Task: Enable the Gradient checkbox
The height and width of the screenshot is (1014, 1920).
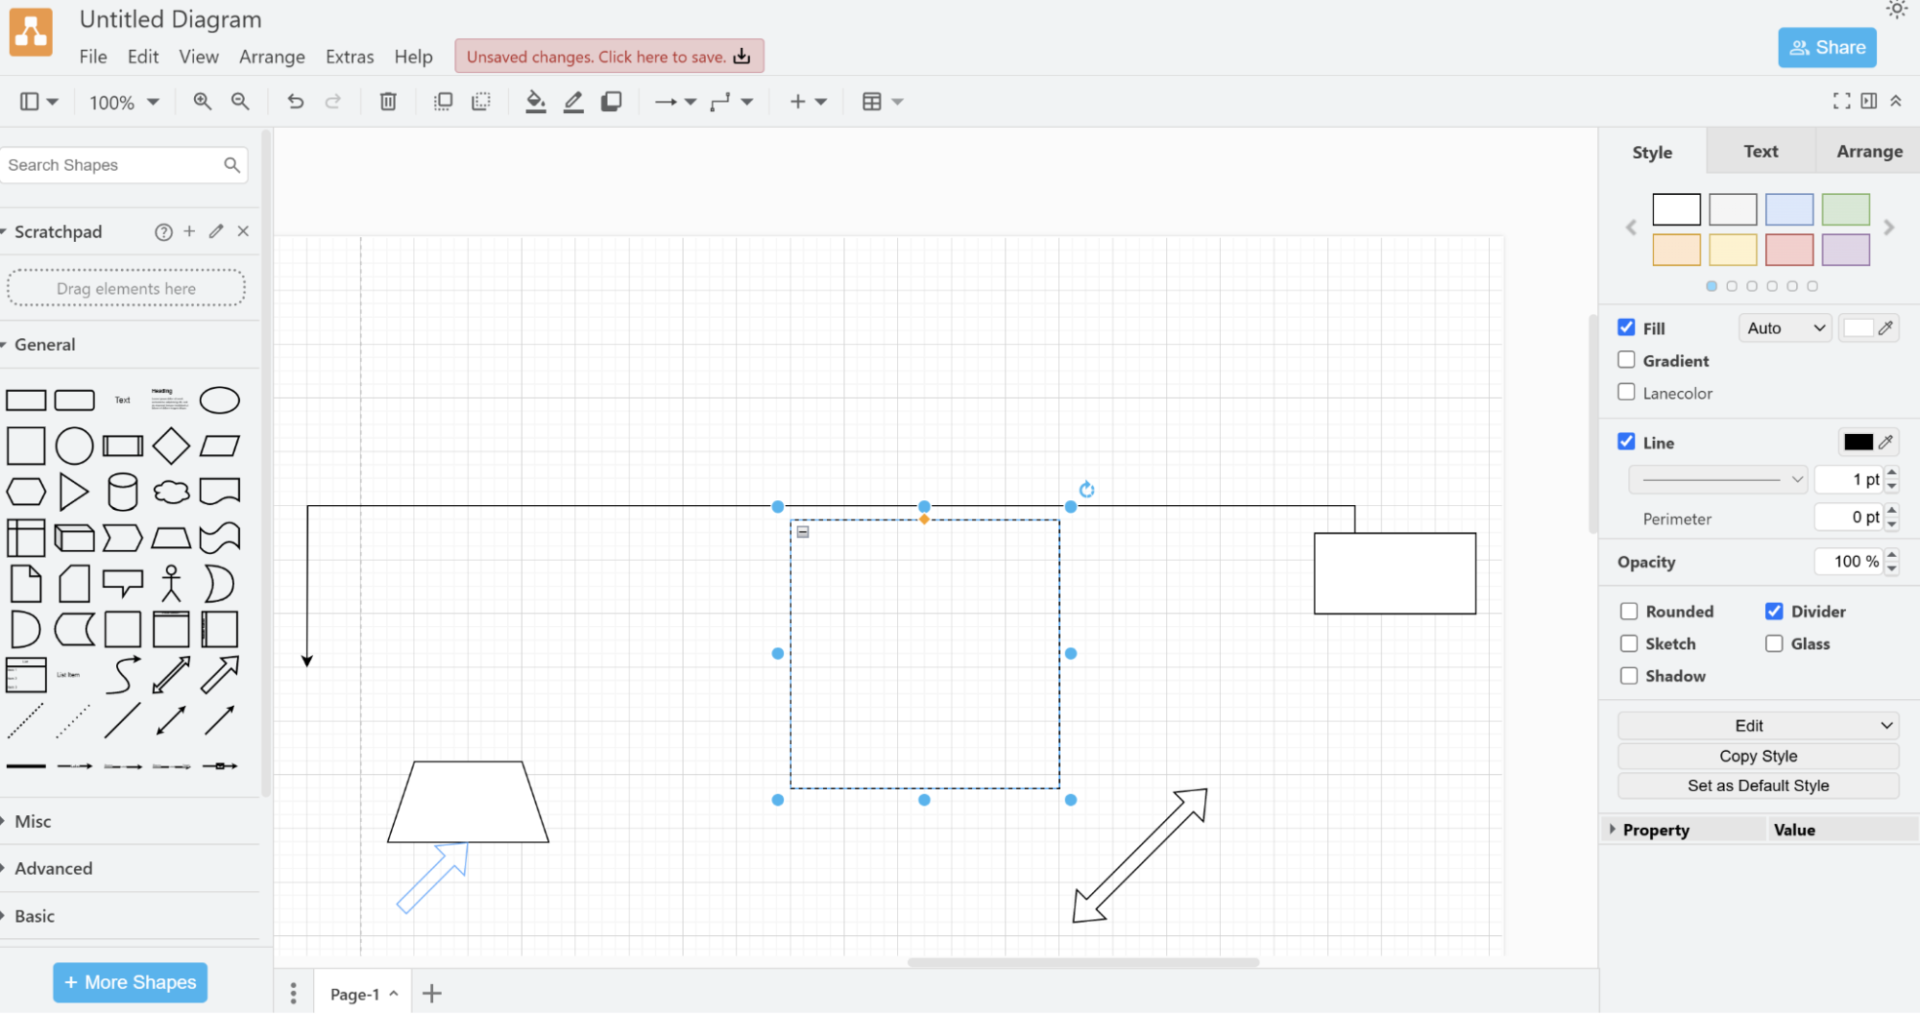Action: click(1627, 360)
